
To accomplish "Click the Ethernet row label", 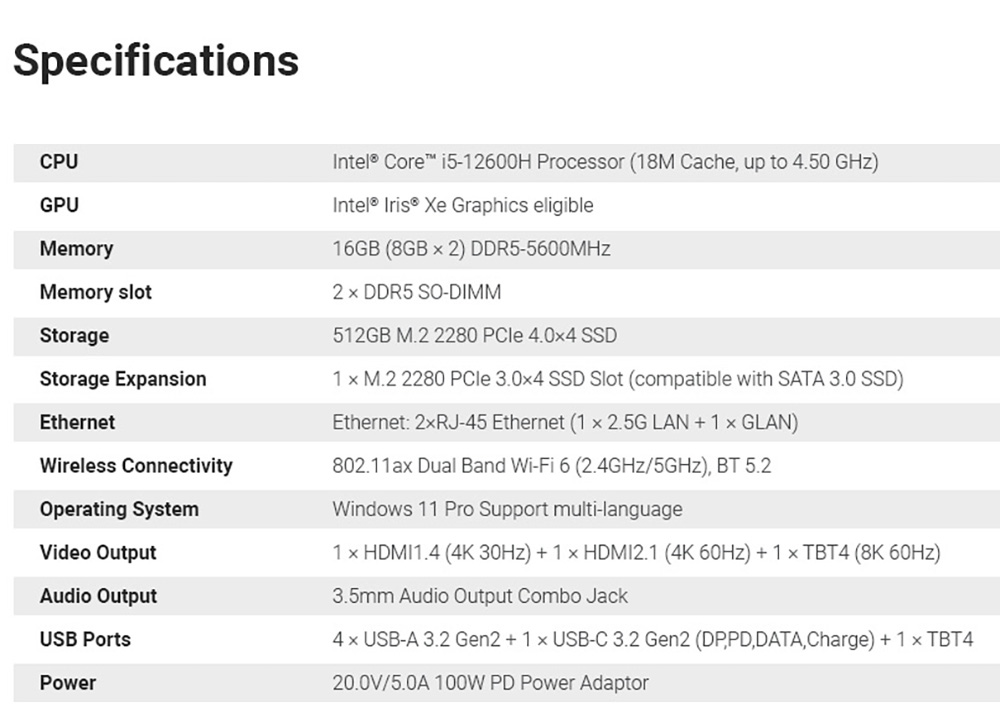I will click(x=77, y=422).
